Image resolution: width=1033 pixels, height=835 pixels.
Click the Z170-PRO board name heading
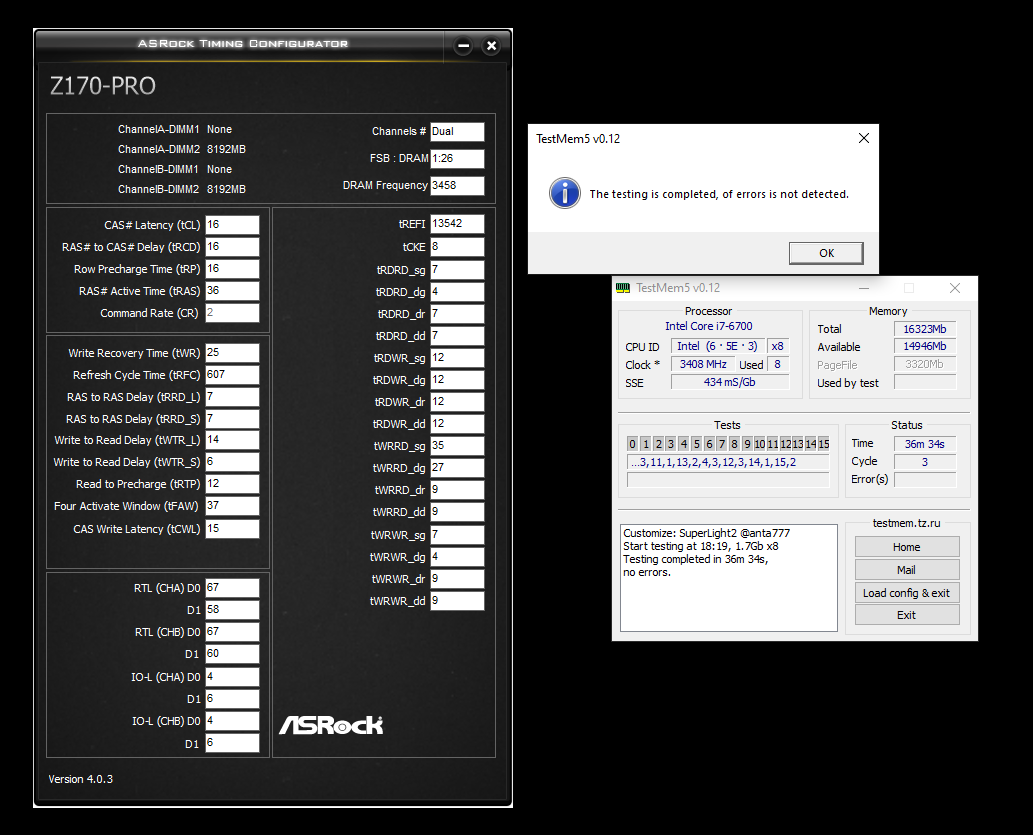point(103,86)
